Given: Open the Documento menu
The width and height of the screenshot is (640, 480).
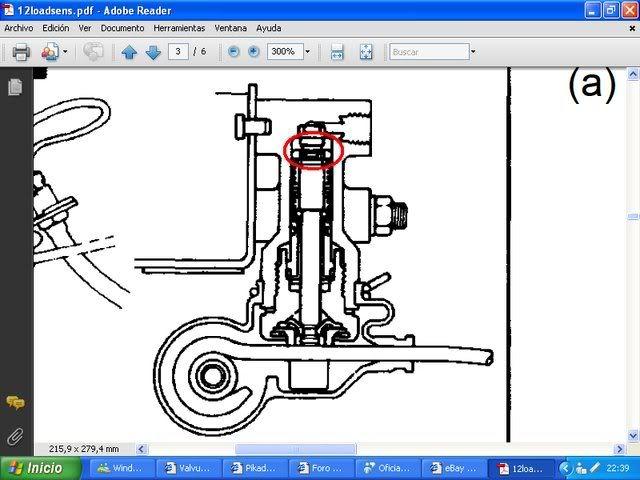Looking at the screenshot, I should click(x=122, y=28).
